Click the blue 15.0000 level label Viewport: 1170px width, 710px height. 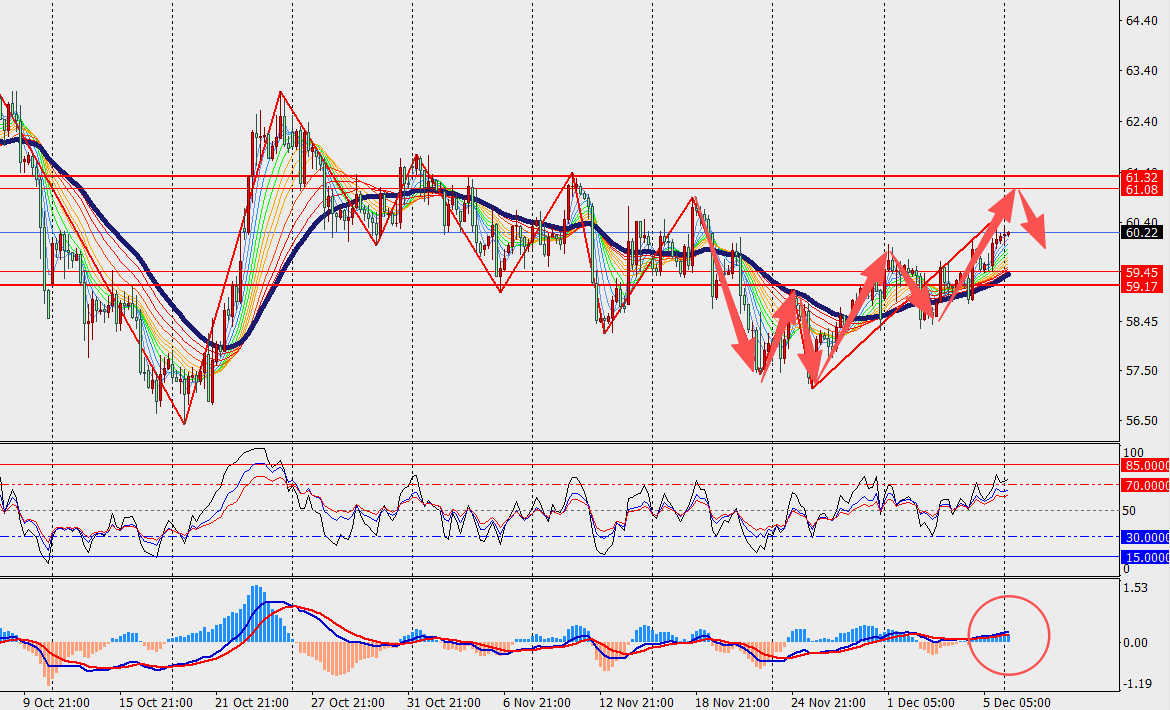[x=1146, y=557]
